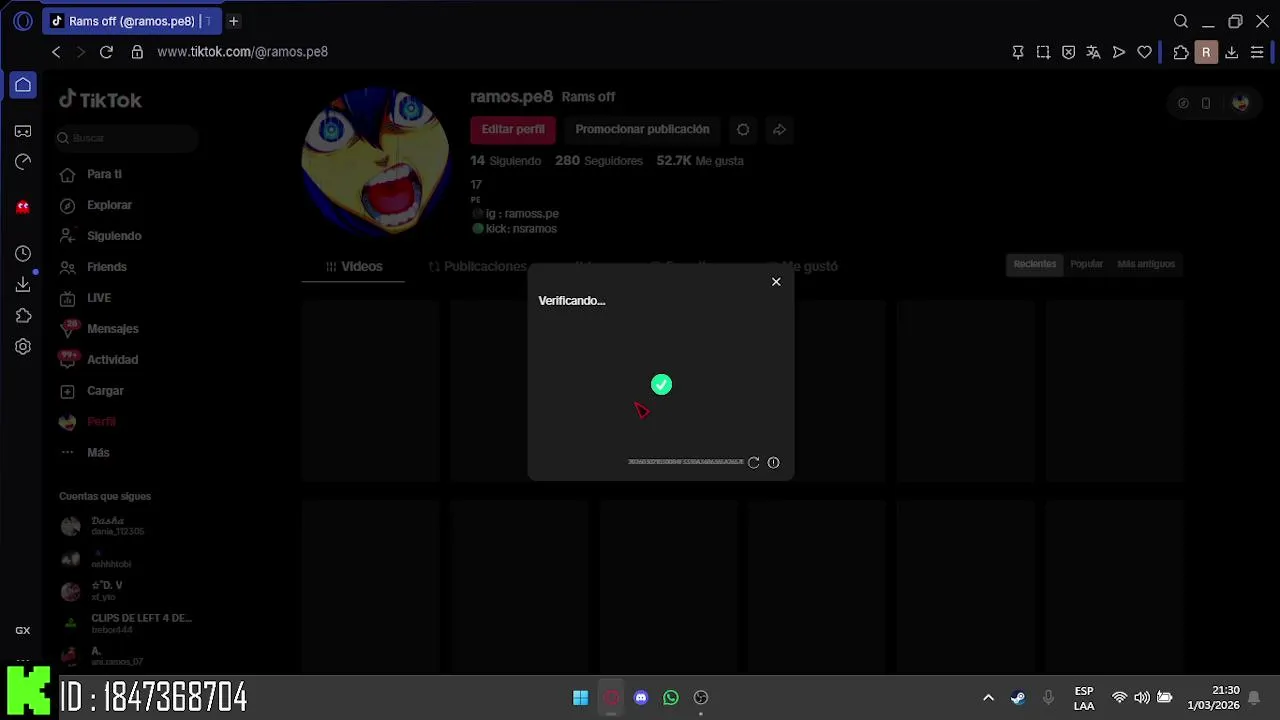The image size is (1280, 720).
Task: Open Settings gear in Opera sidebar
Action: coord(23,347)
